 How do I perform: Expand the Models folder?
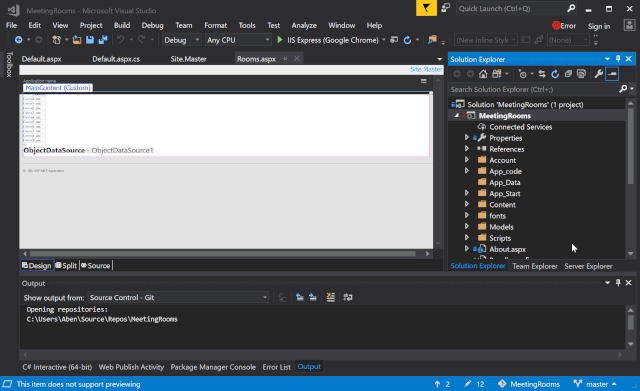tap(467, 227)
